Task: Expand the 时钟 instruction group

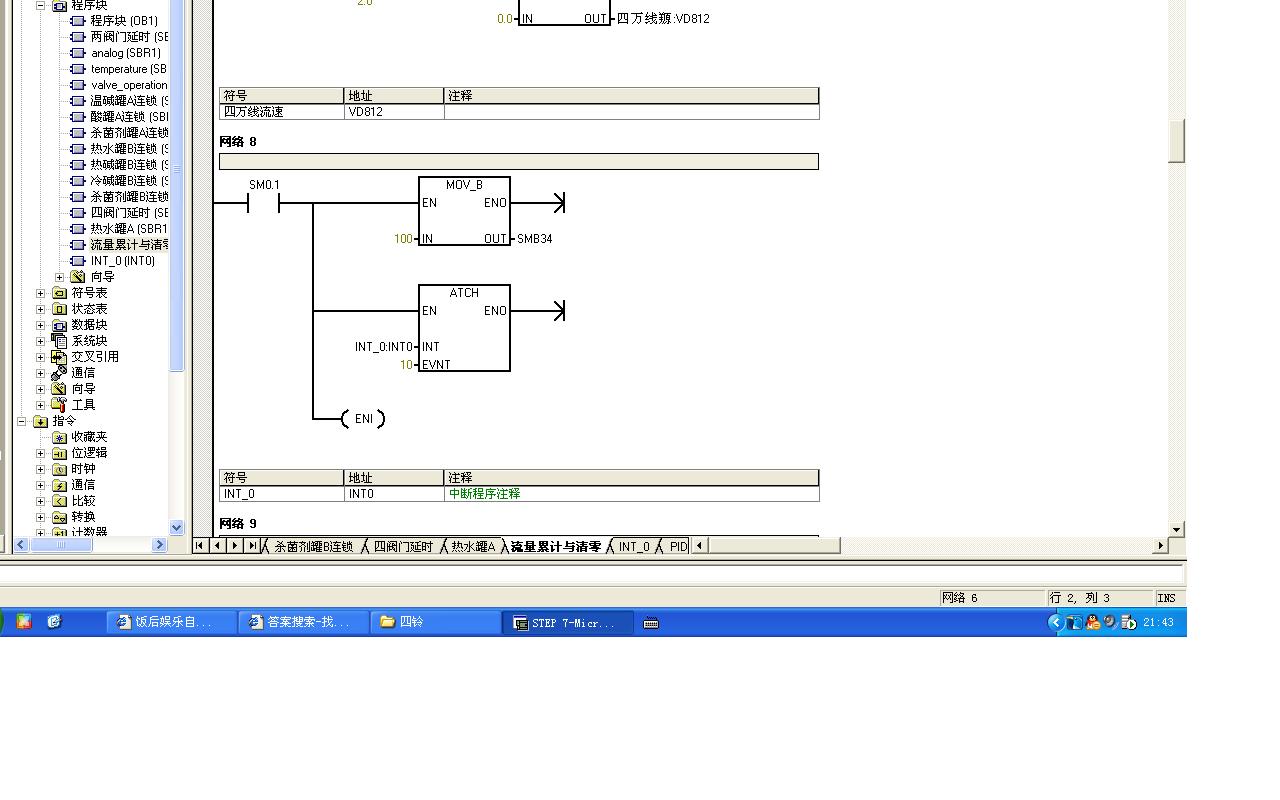Action: (x=41, y=469)
